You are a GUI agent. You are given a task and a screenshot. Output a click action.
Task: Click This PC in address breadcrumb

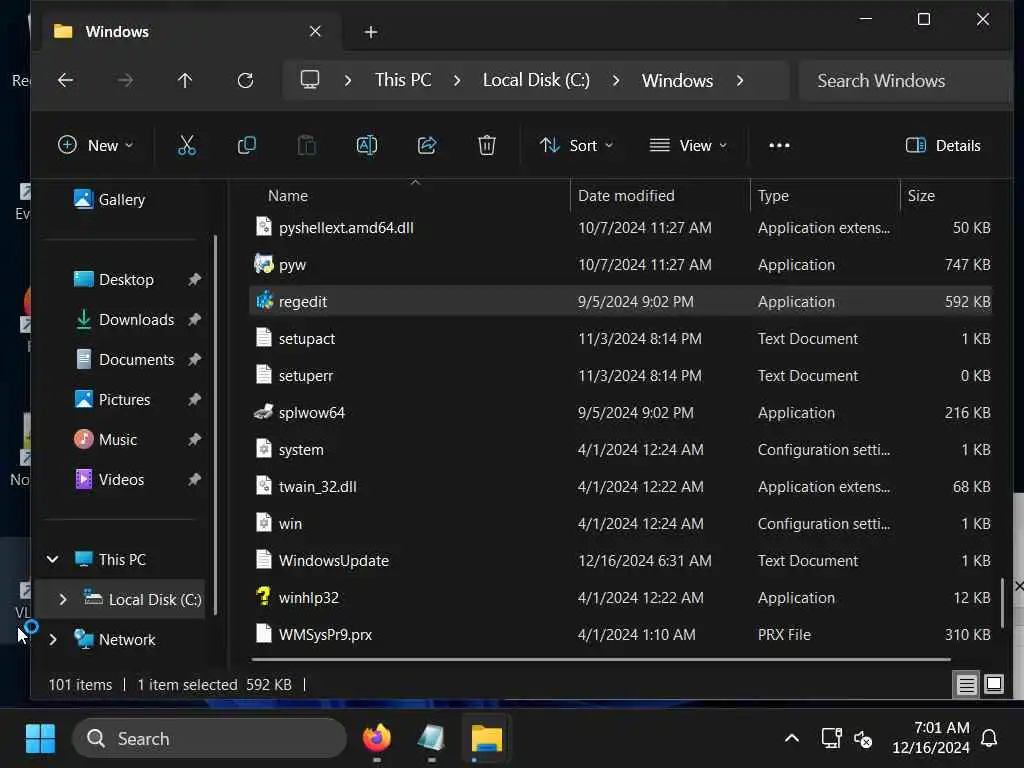(x=403, y=80)
